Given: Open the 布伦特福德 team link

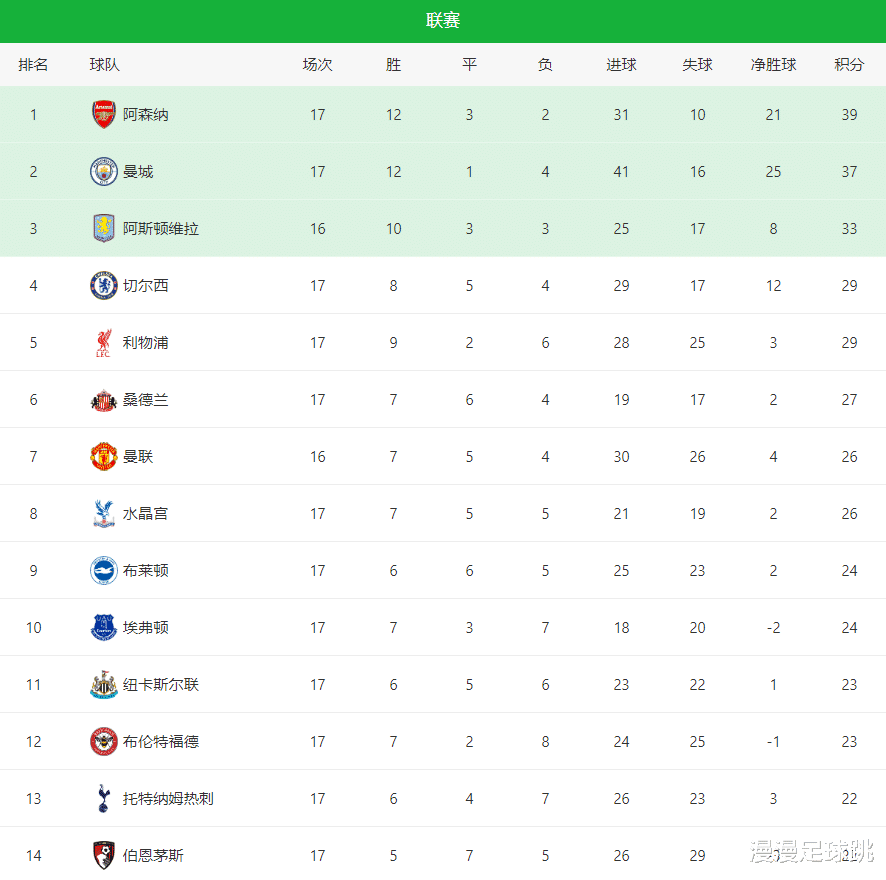Looking at the screenshot, I should 161,742.
